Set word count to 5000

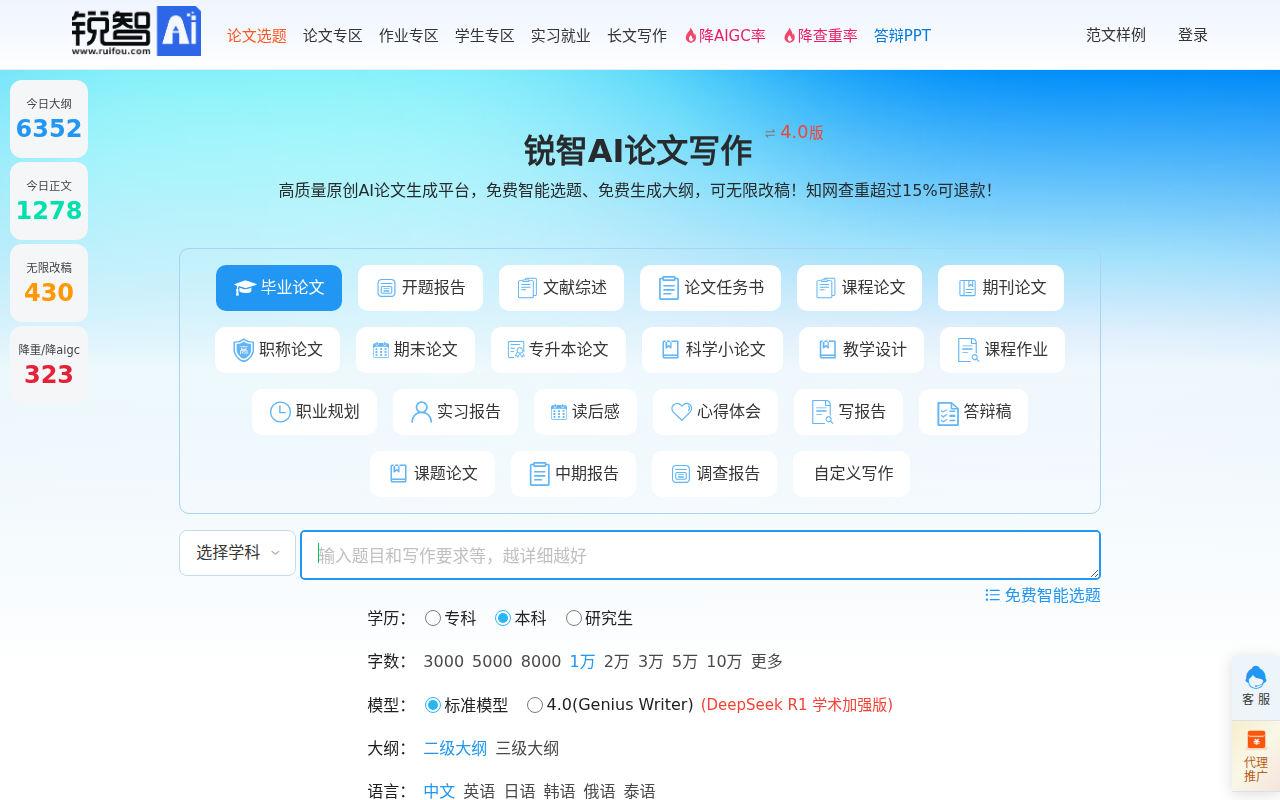pos(492,662)
